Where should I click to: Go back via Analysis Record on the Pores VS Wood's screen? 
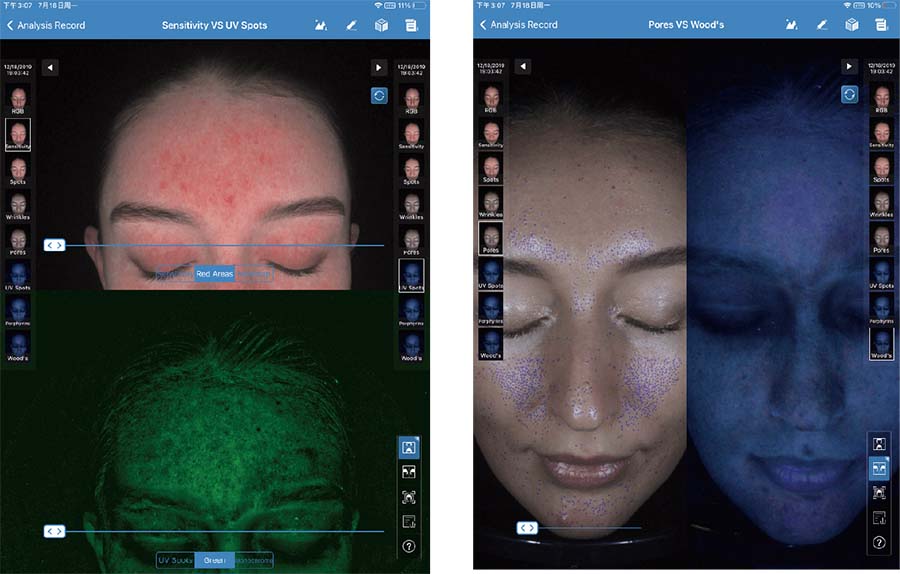tap(518, 25)
